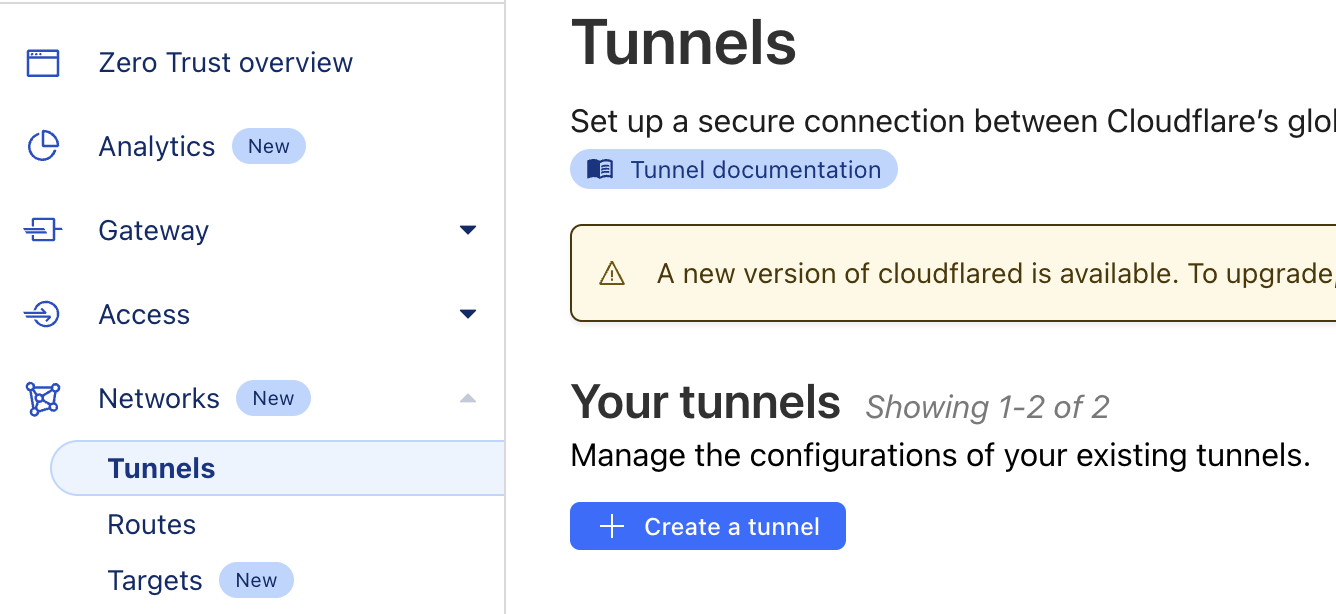Click the Create a tunnel button

pyautogui.click(x=708, y=526)
